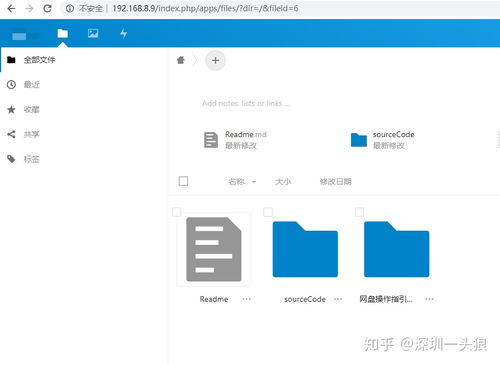500x365 pixels.
Task: Go back with the browser back arrow
Action: 11,8
